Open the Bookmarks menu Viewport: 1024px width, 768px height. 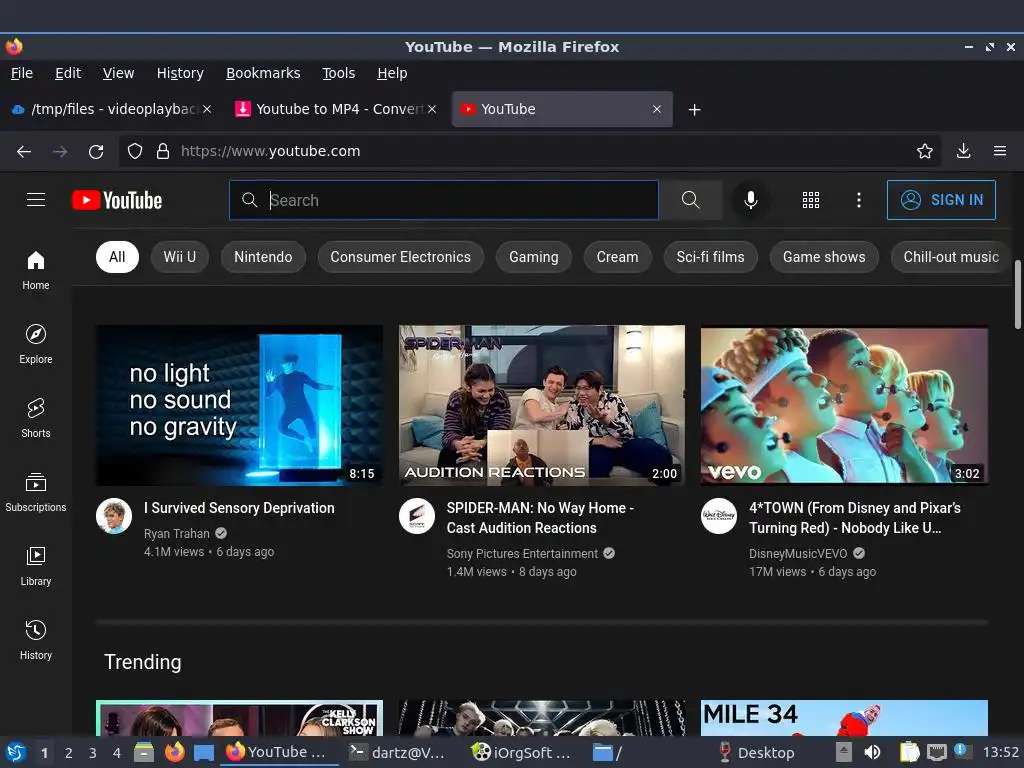pos(263,73)
